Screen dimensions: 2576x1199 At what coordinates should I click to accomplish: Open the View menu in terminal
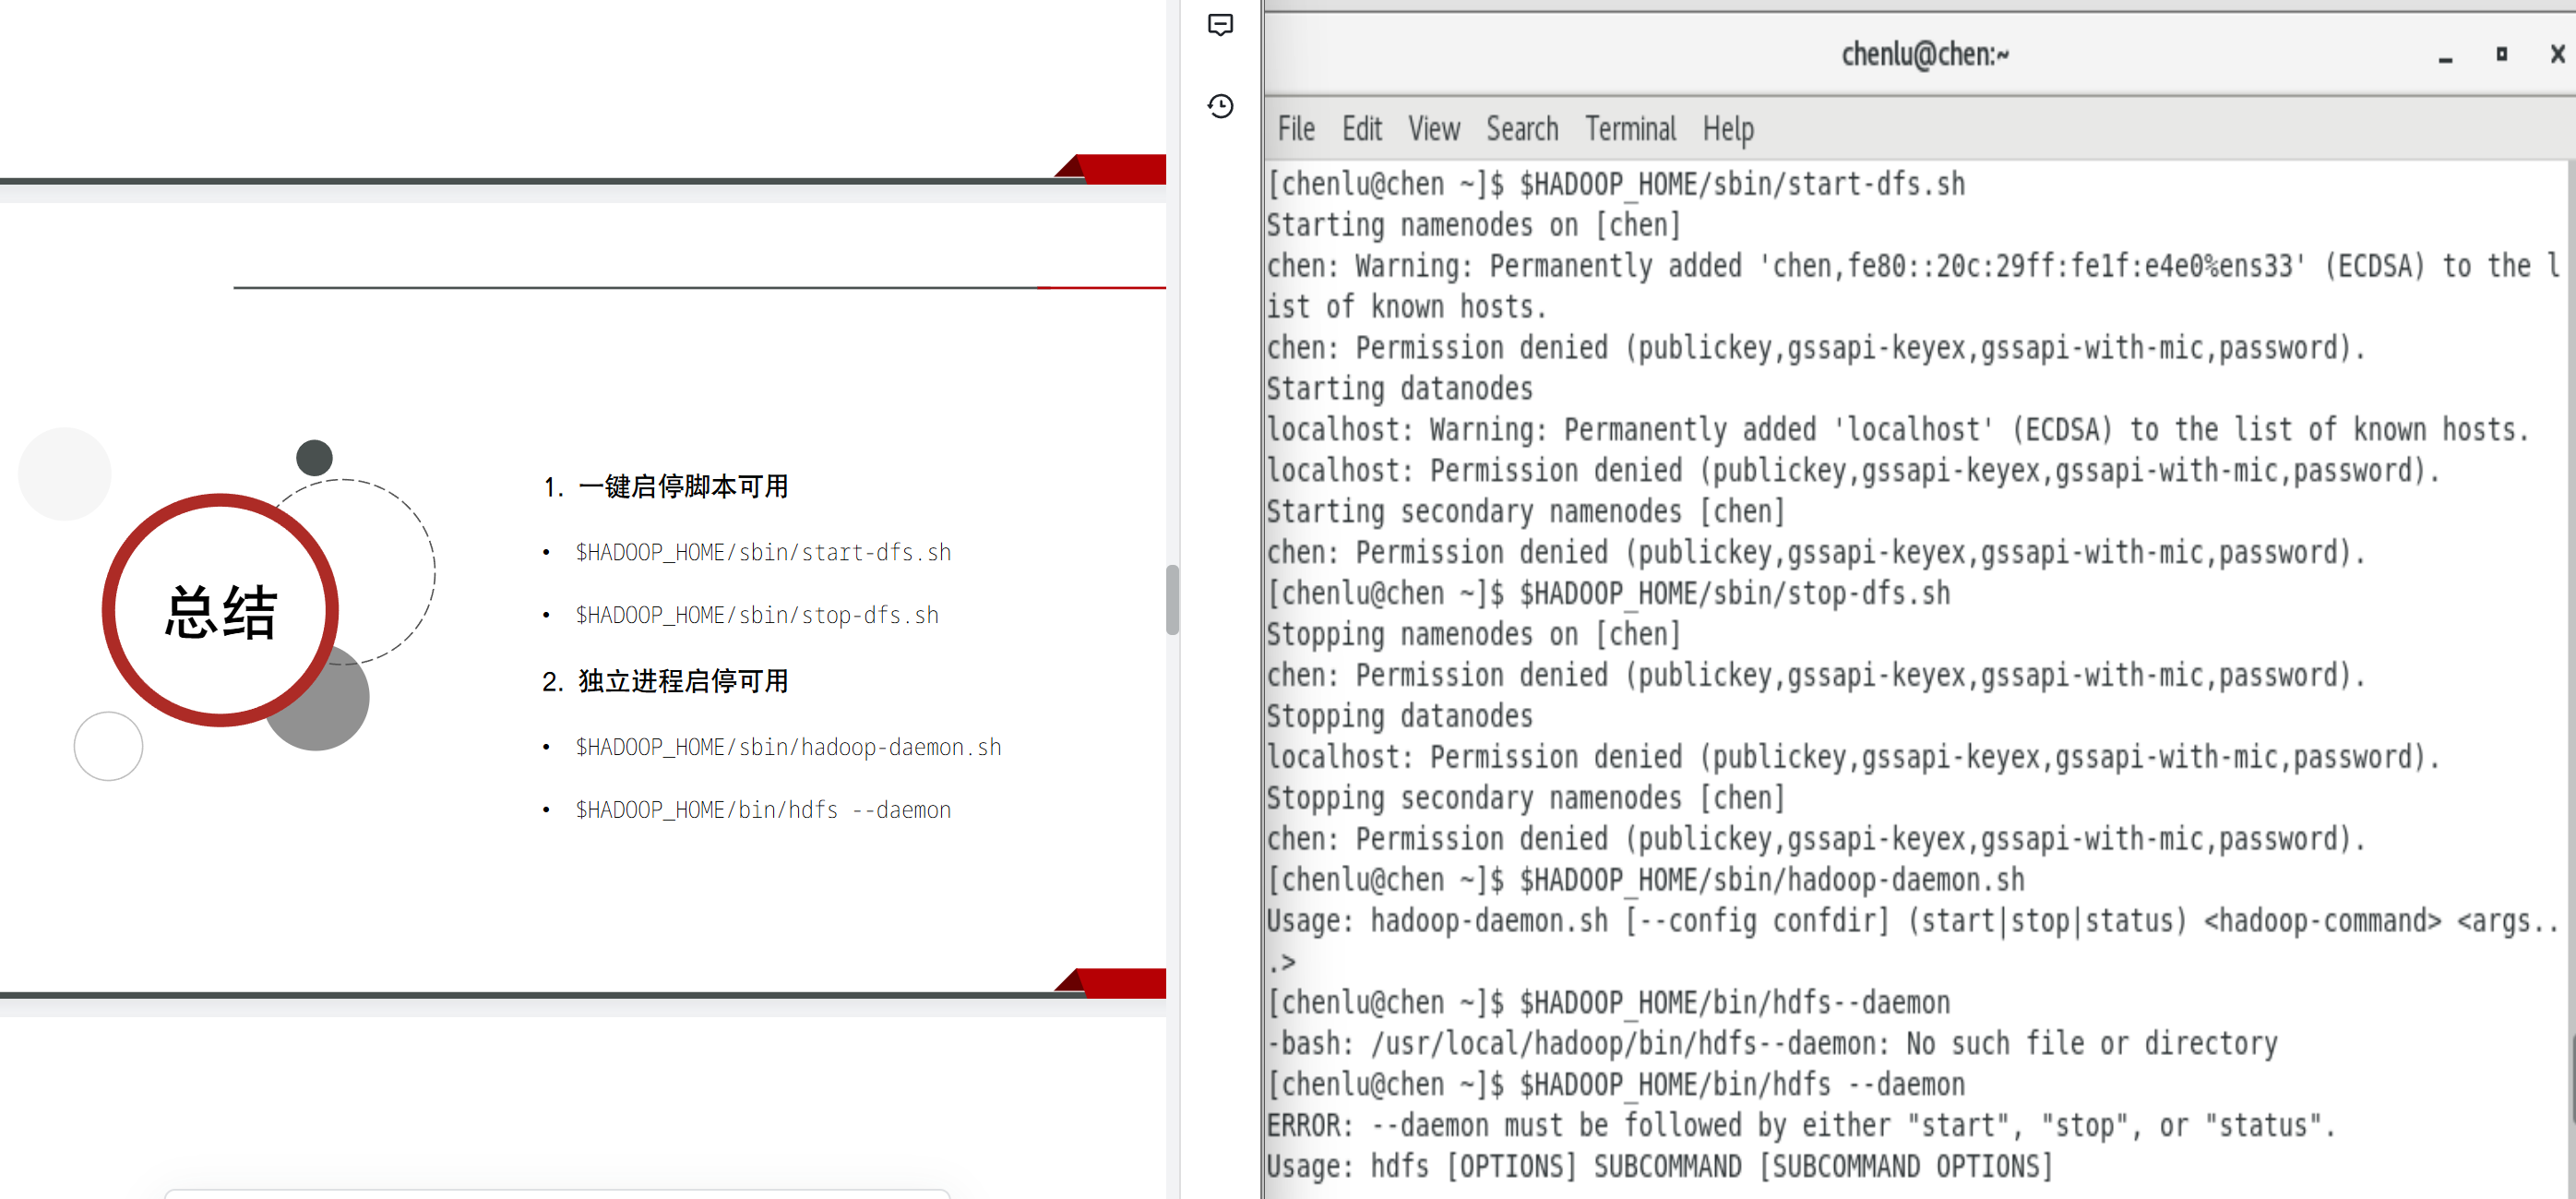point(1433,129)
